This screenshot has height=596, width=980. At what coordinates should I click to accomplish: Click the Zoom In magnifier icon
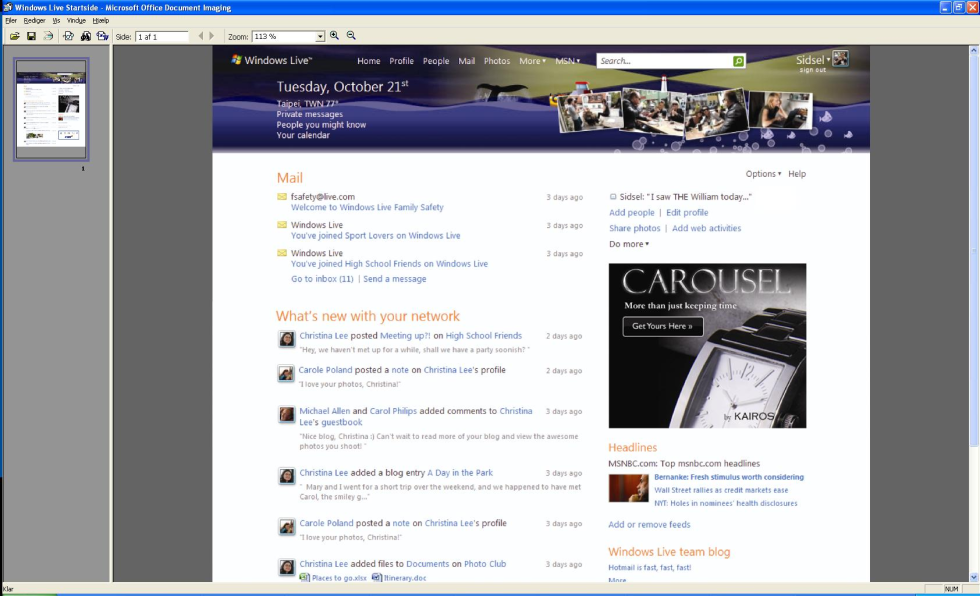pos(335,36)
